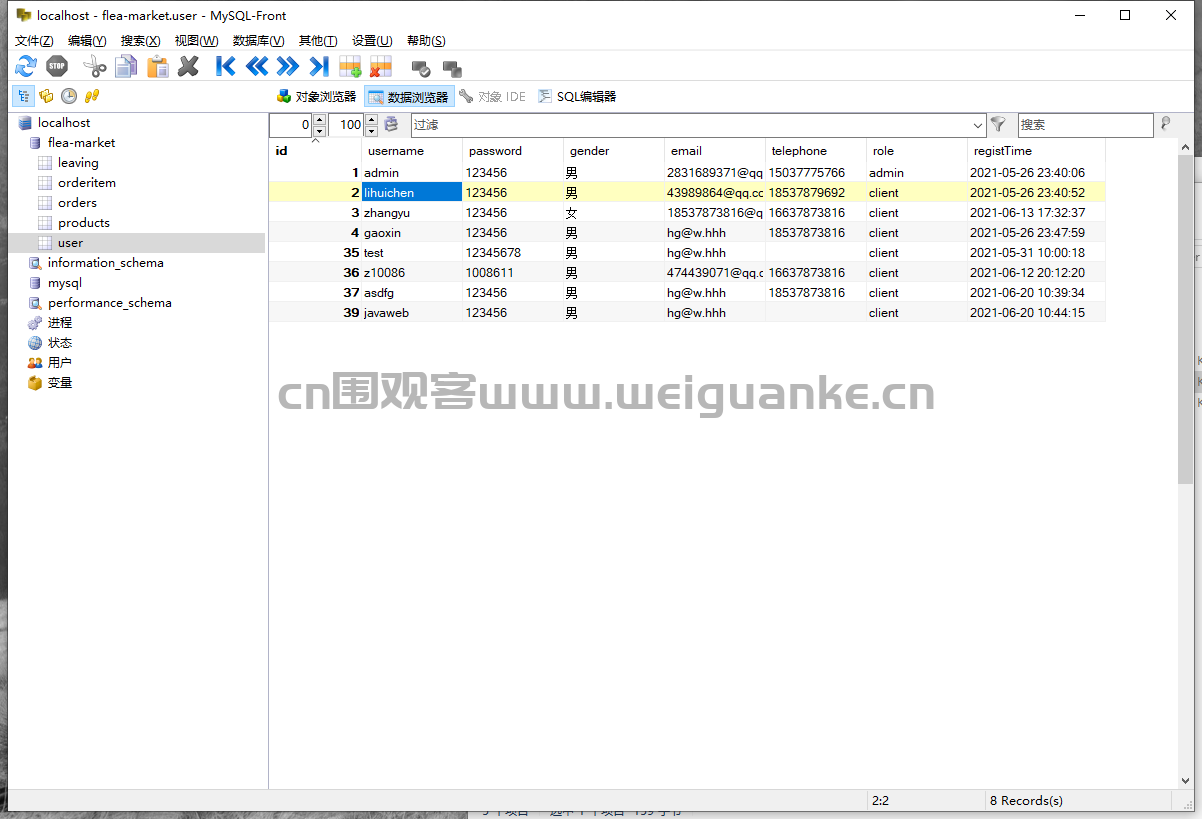This screenshot has height=819, width=1202.
Task: Click the 搜索 search field
Action: click(1085, 125)
